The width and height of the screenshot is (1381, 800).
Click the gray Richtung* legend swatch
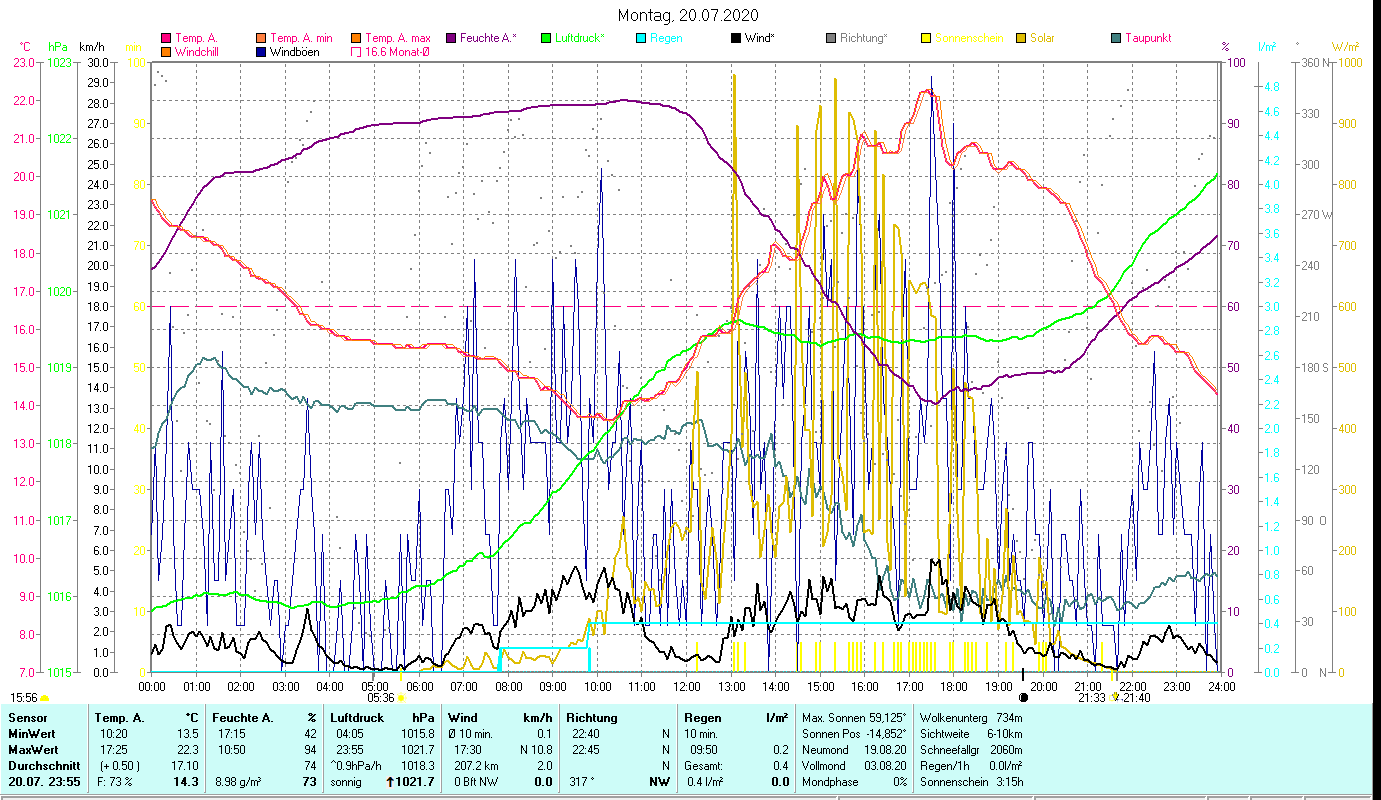click(x=831, y=38)
